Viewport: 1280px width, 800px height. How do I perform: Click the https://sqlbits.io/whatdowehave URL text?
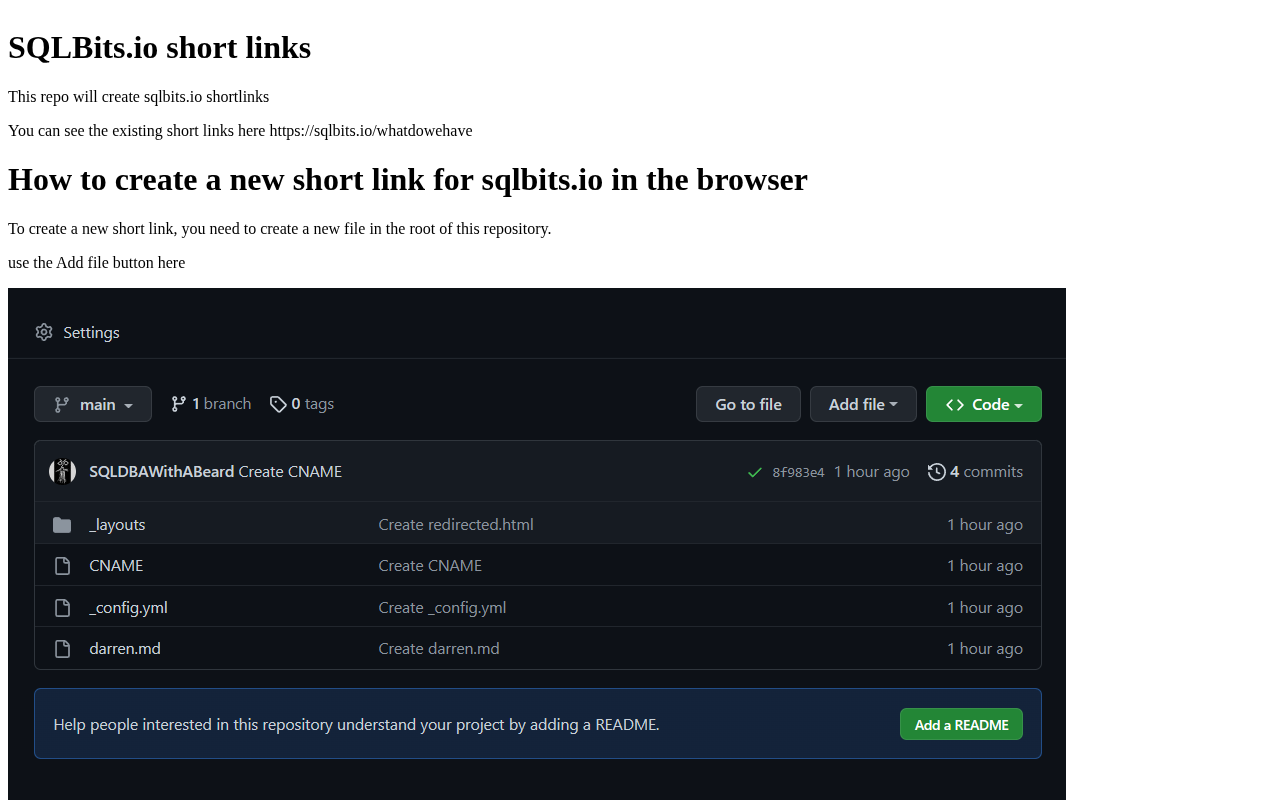371,130
